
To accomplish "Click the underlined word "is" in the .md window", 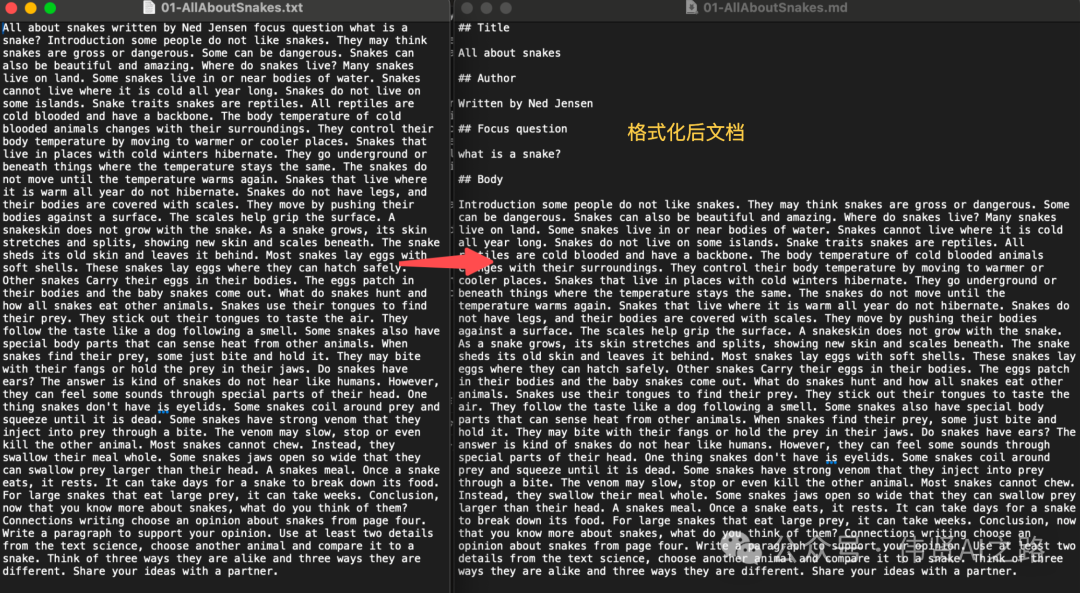I will 832,457.
